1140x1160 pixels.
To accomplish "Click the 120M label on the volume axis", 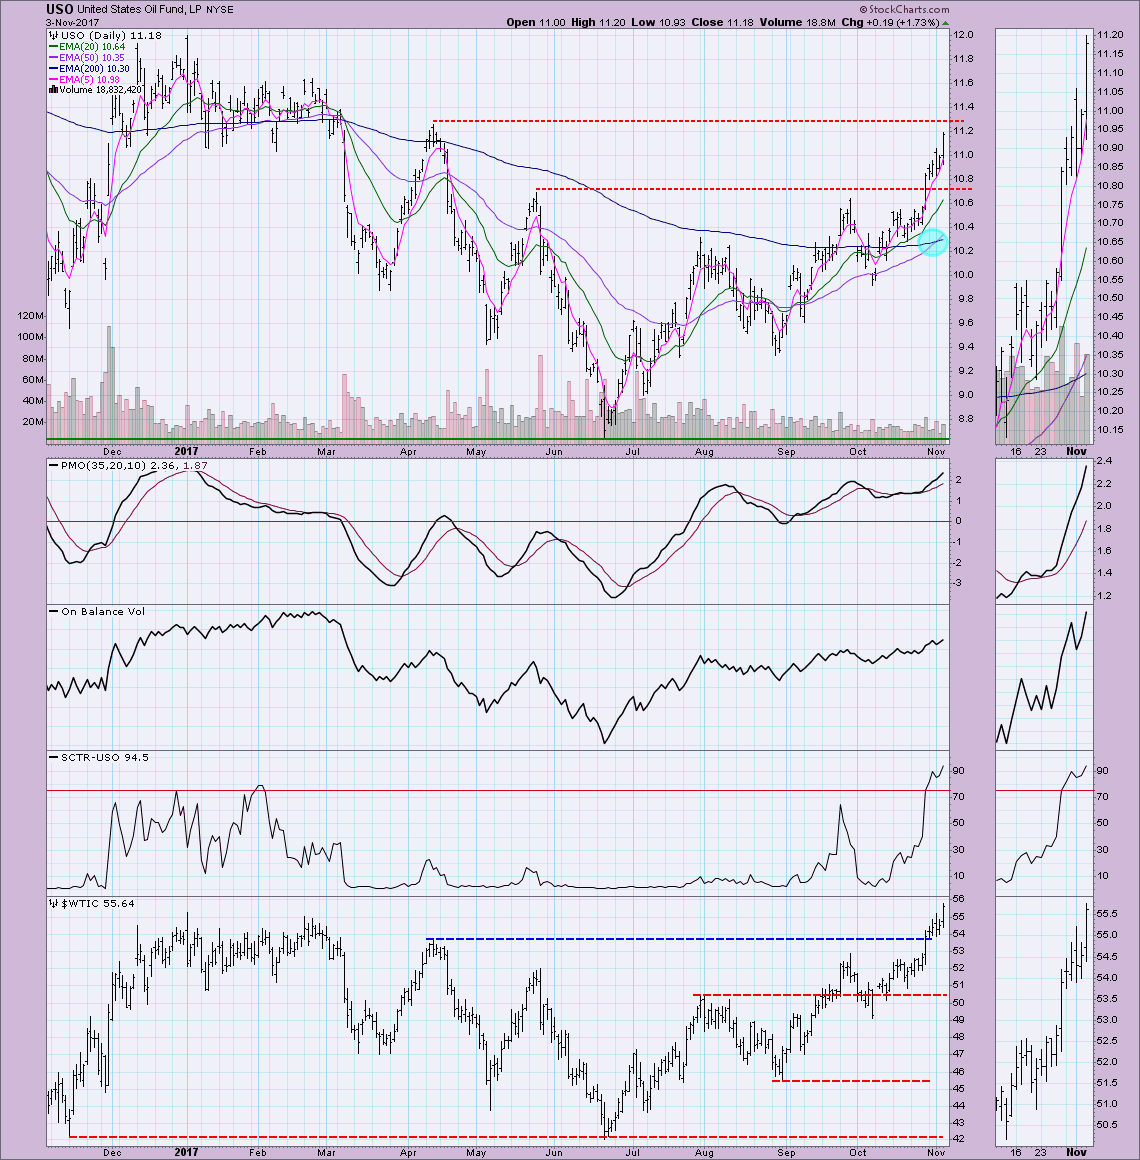I will 30,316.
